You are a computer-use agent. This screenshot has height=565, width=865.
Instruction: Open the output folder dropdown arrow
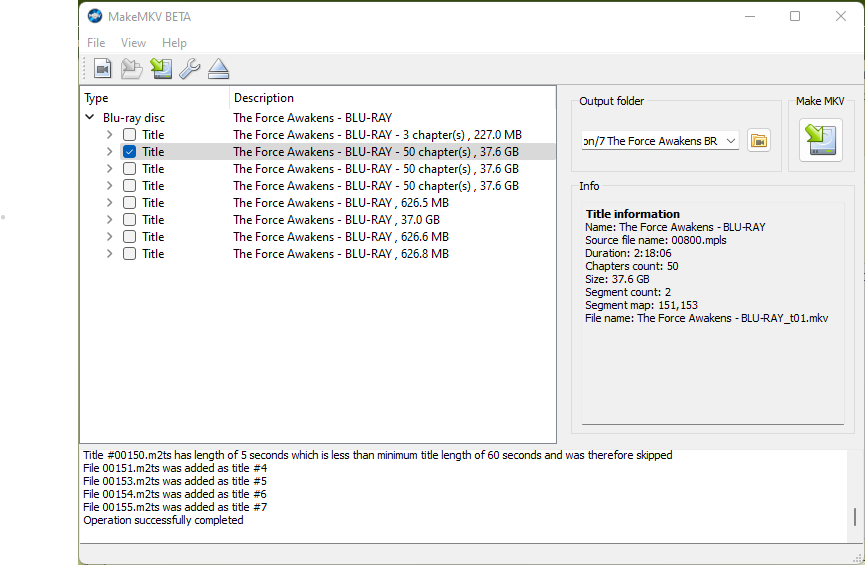coord(731,141)
